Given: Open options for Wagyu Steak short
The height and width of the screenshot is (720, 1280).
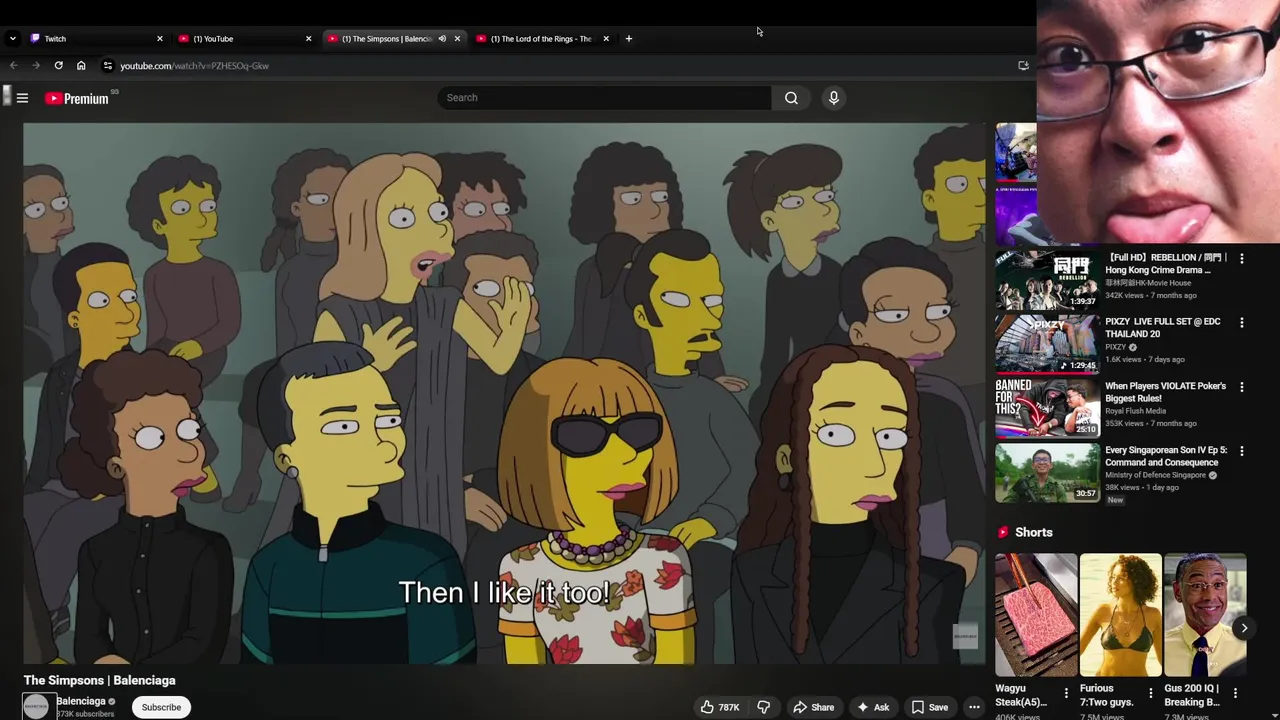Looking at the screenshot, I should [1066, 693].
